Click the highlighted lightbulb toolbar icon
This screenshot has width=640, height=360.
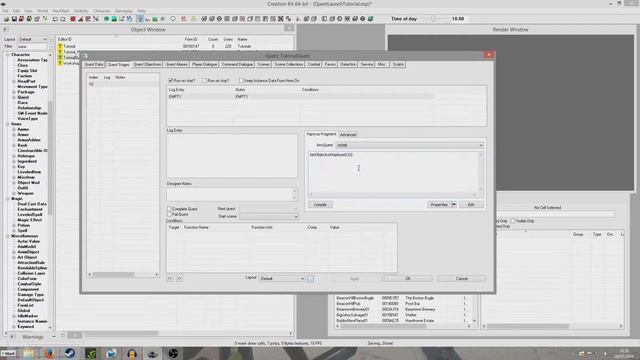[x=140, y=19]
